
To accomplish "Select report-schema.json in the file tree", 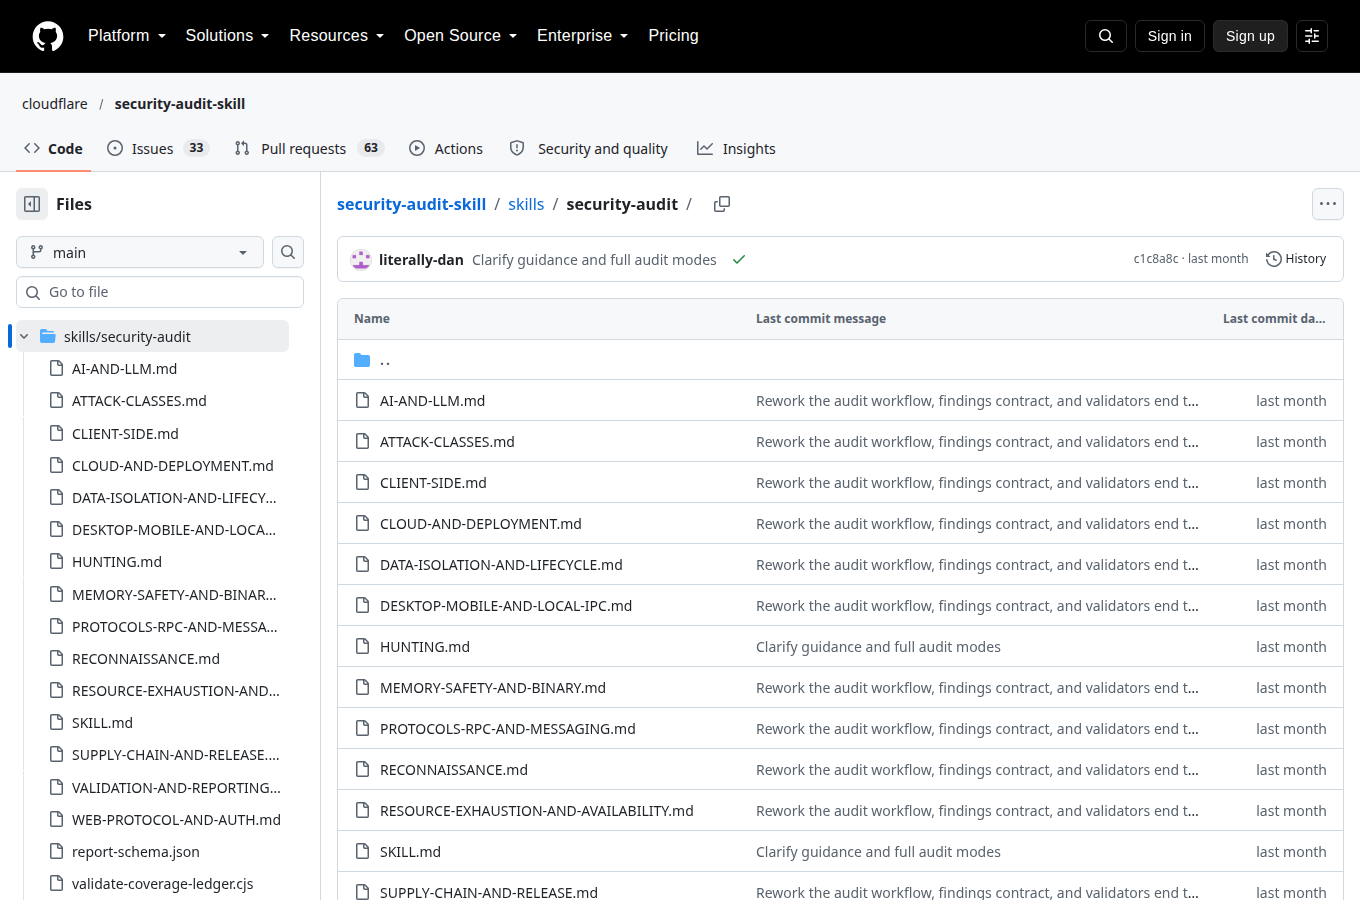I will coord(136,852).
